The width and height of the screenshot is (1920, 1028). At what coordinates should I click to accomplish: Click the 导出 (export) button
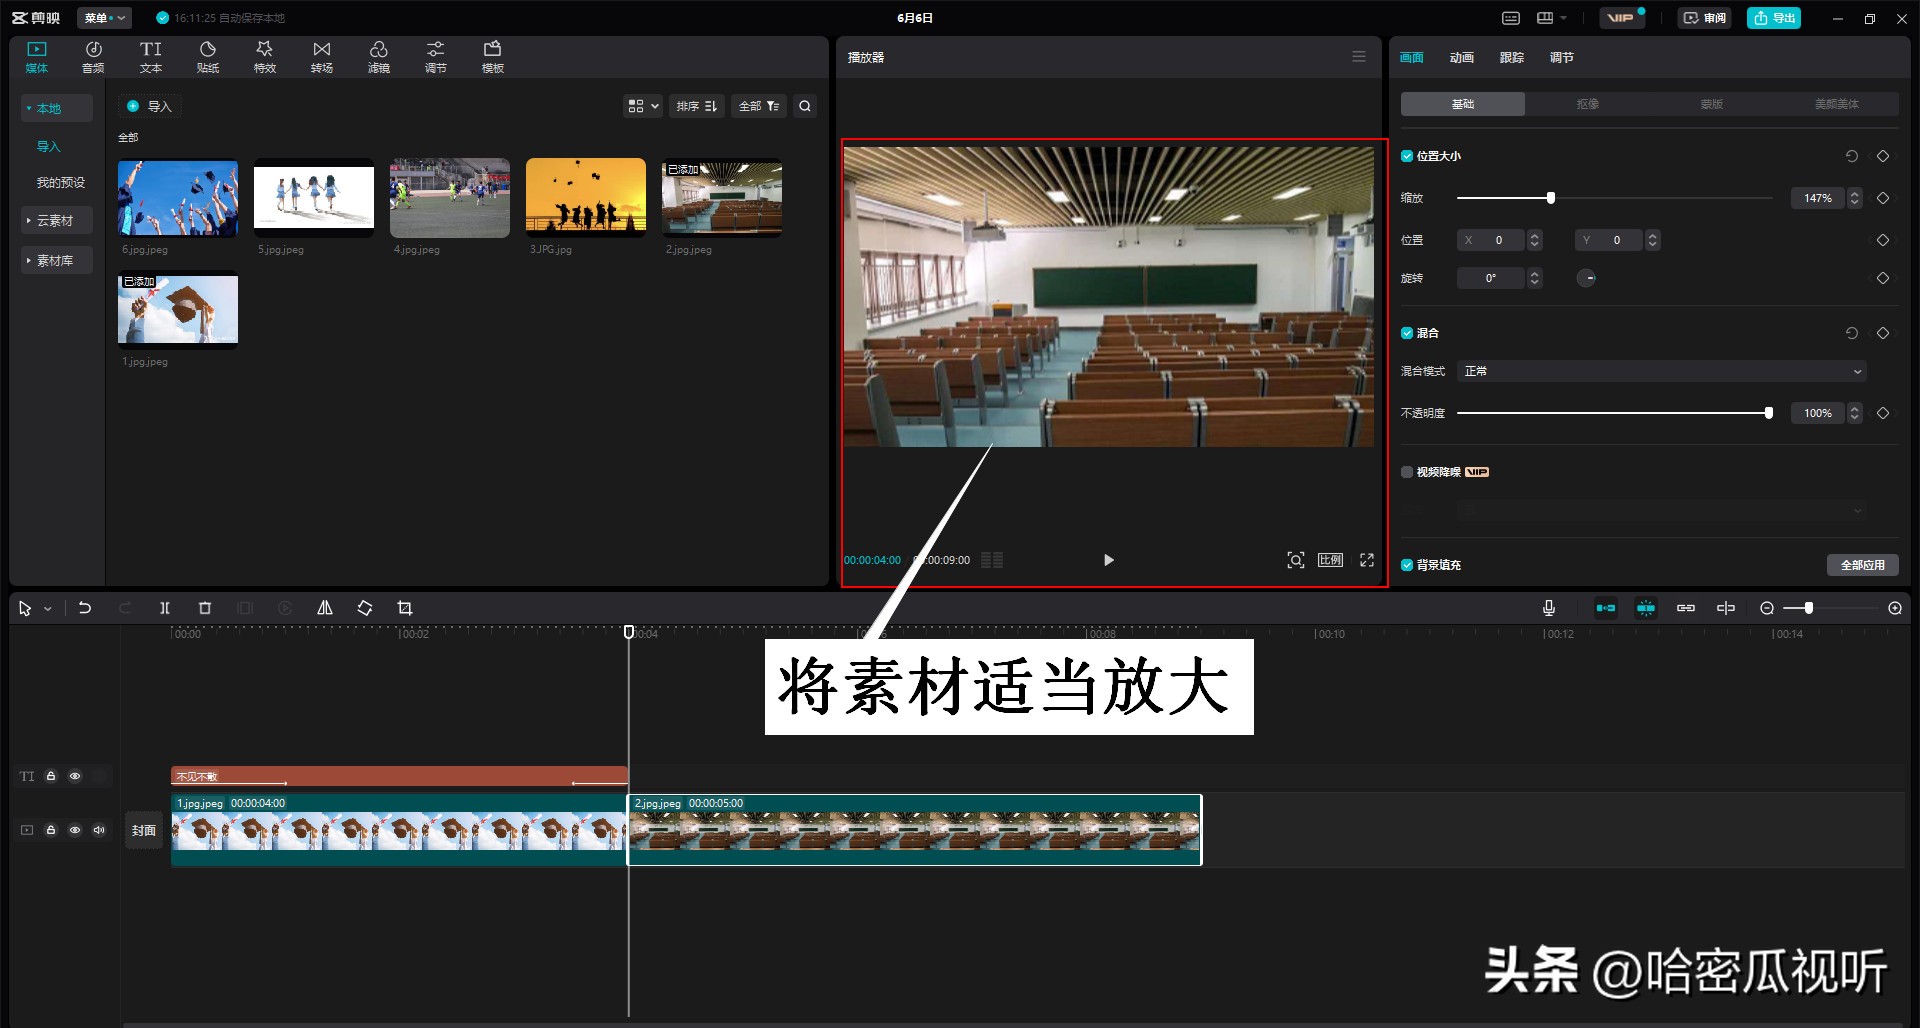click(x=1773, y=17)
